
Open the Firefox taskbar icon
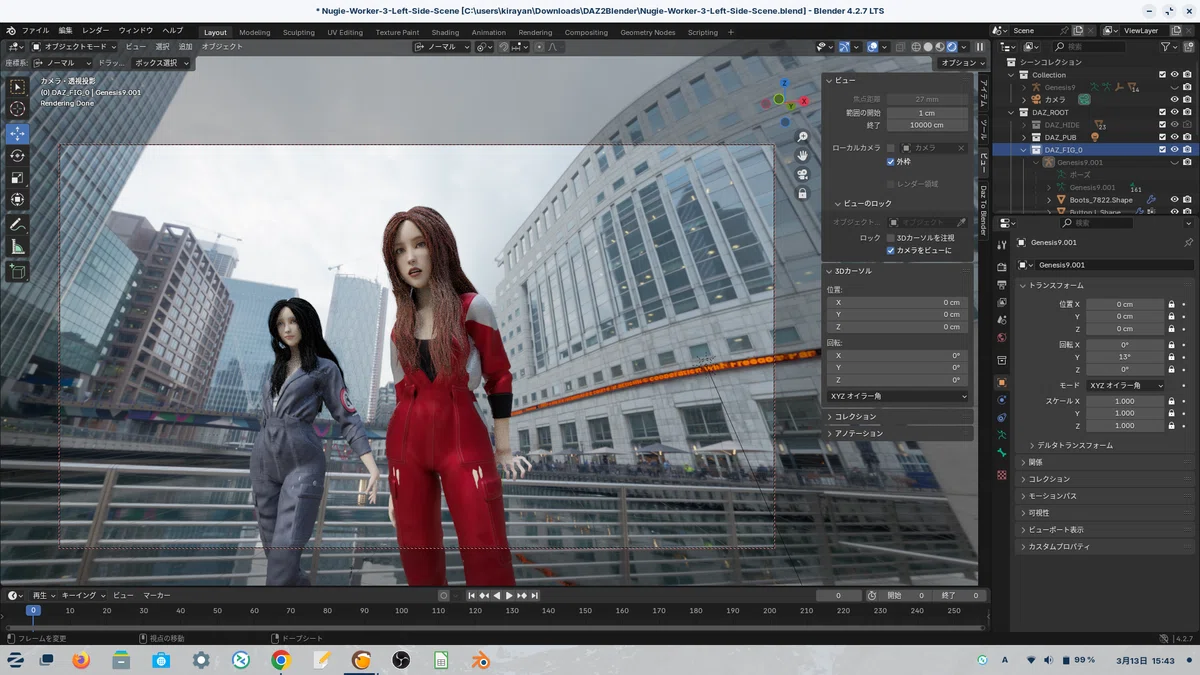tap(81, 660)
